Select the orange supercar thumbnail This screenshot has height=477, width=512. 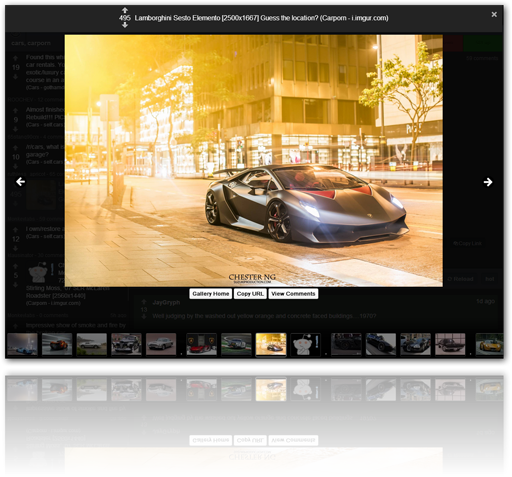(57, 344)
